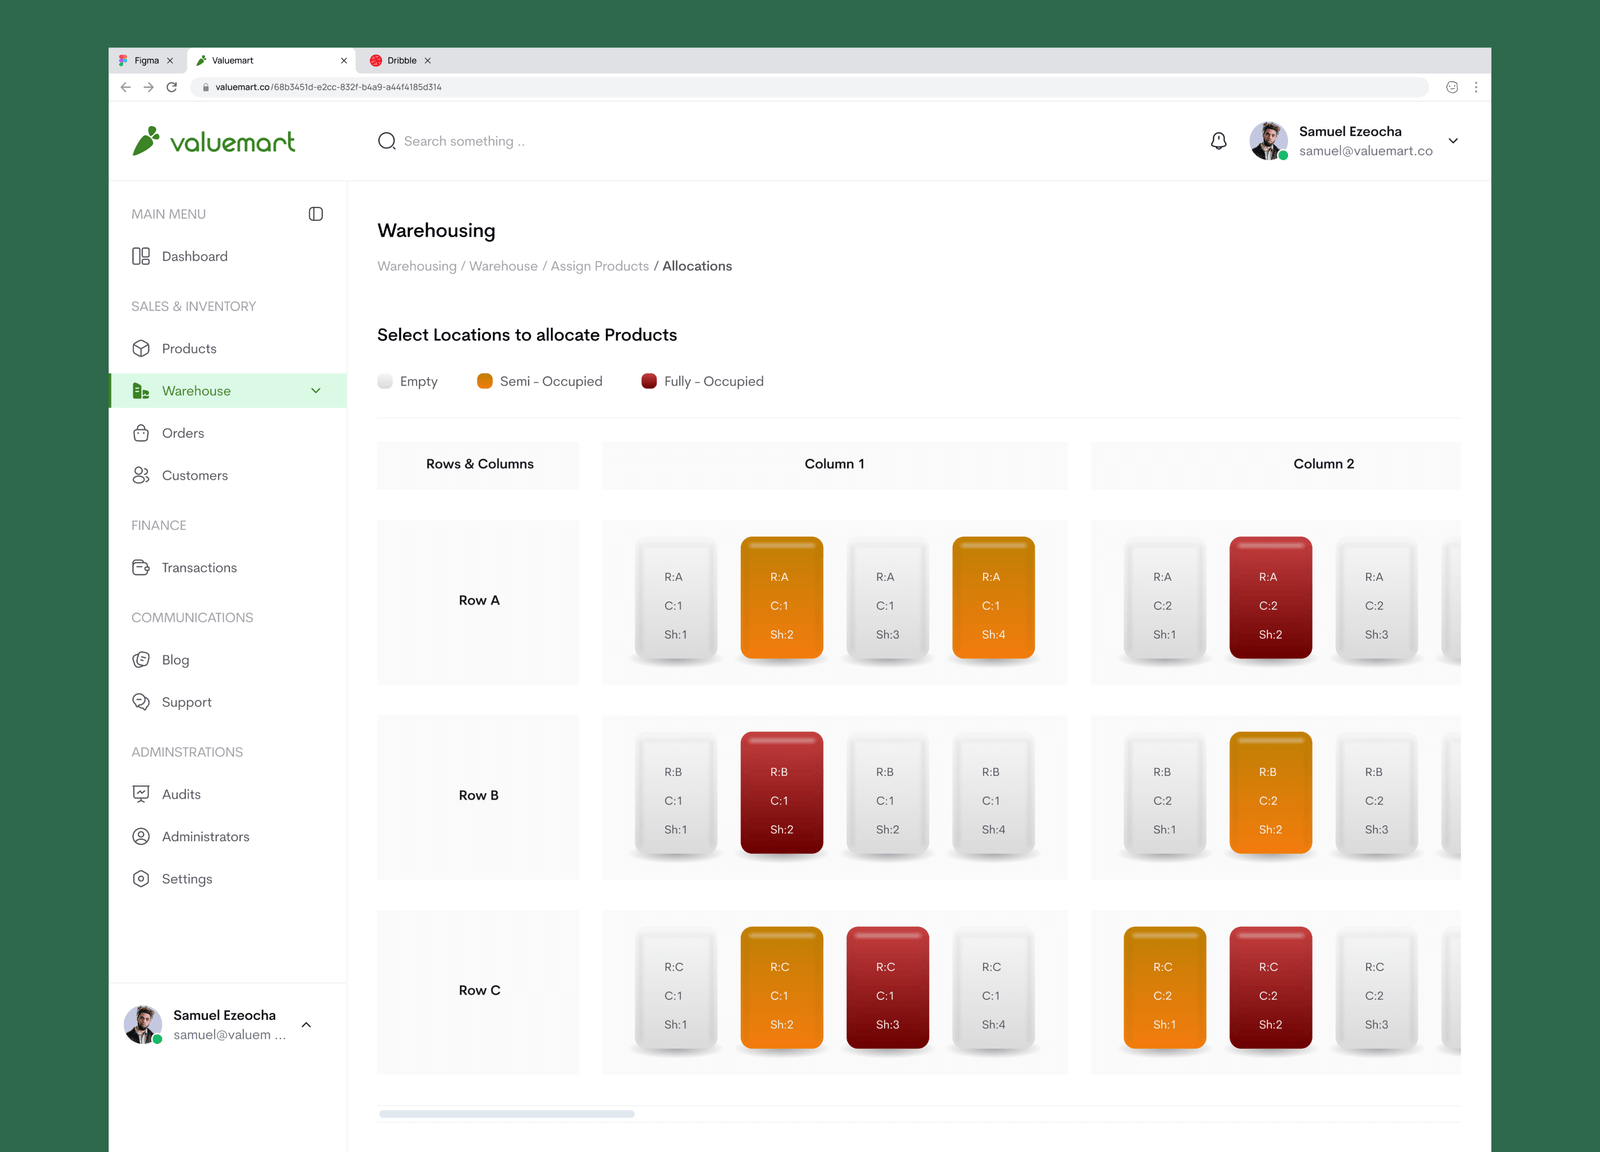The height and width of the screenshot is (1152, 1600).
Task: Click the Products box icon
Action: (141, 349)
